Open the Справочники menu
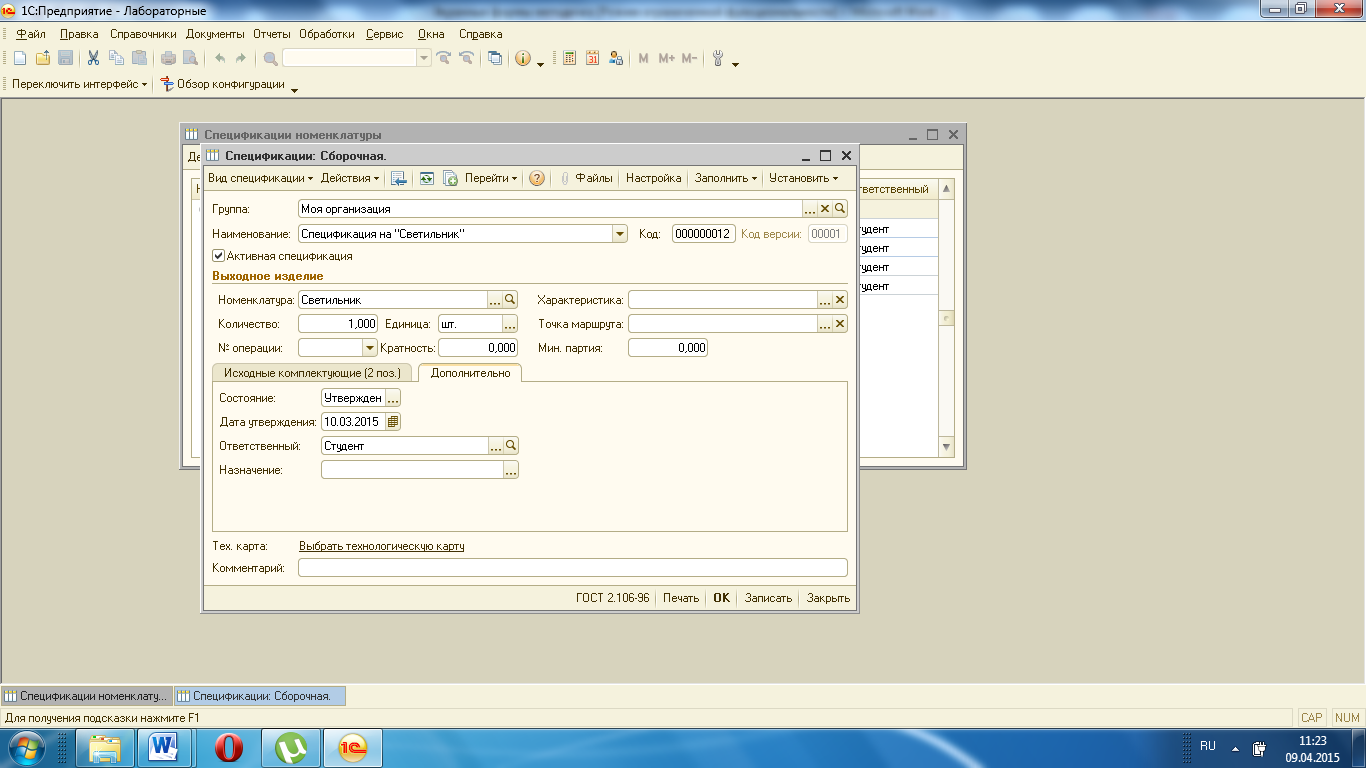Screen dimensions: 1366x768 point(143,34)
